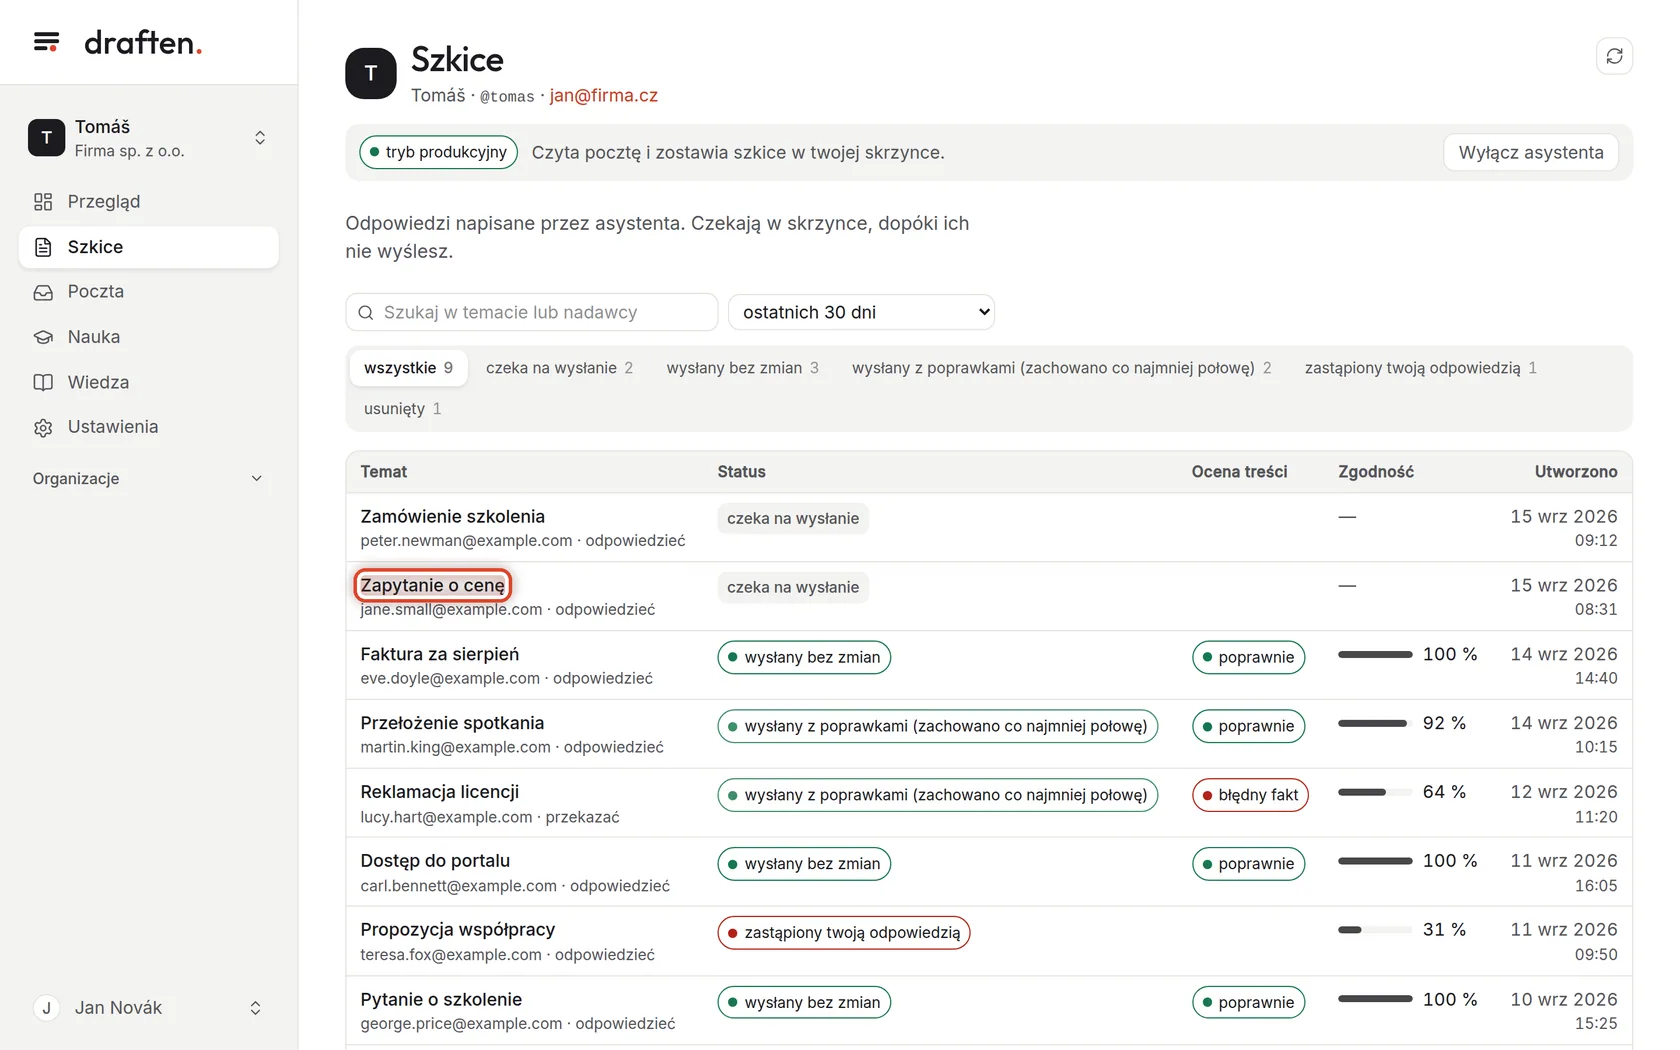1680x1050 pixels.
Task: Turn off assistant with Wyłącz asystenta
Action: pyautogui.click(x=1530, y=152)
